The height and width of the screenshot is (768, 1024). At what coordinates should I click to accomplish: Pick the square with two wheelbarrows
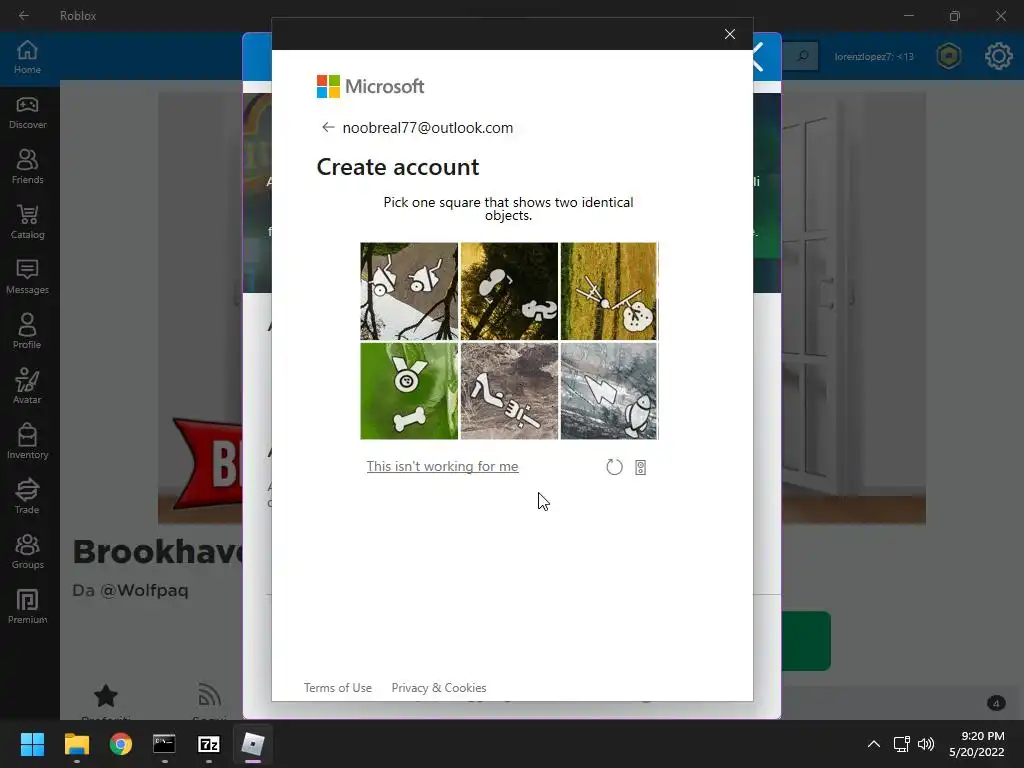pos(409,291)
